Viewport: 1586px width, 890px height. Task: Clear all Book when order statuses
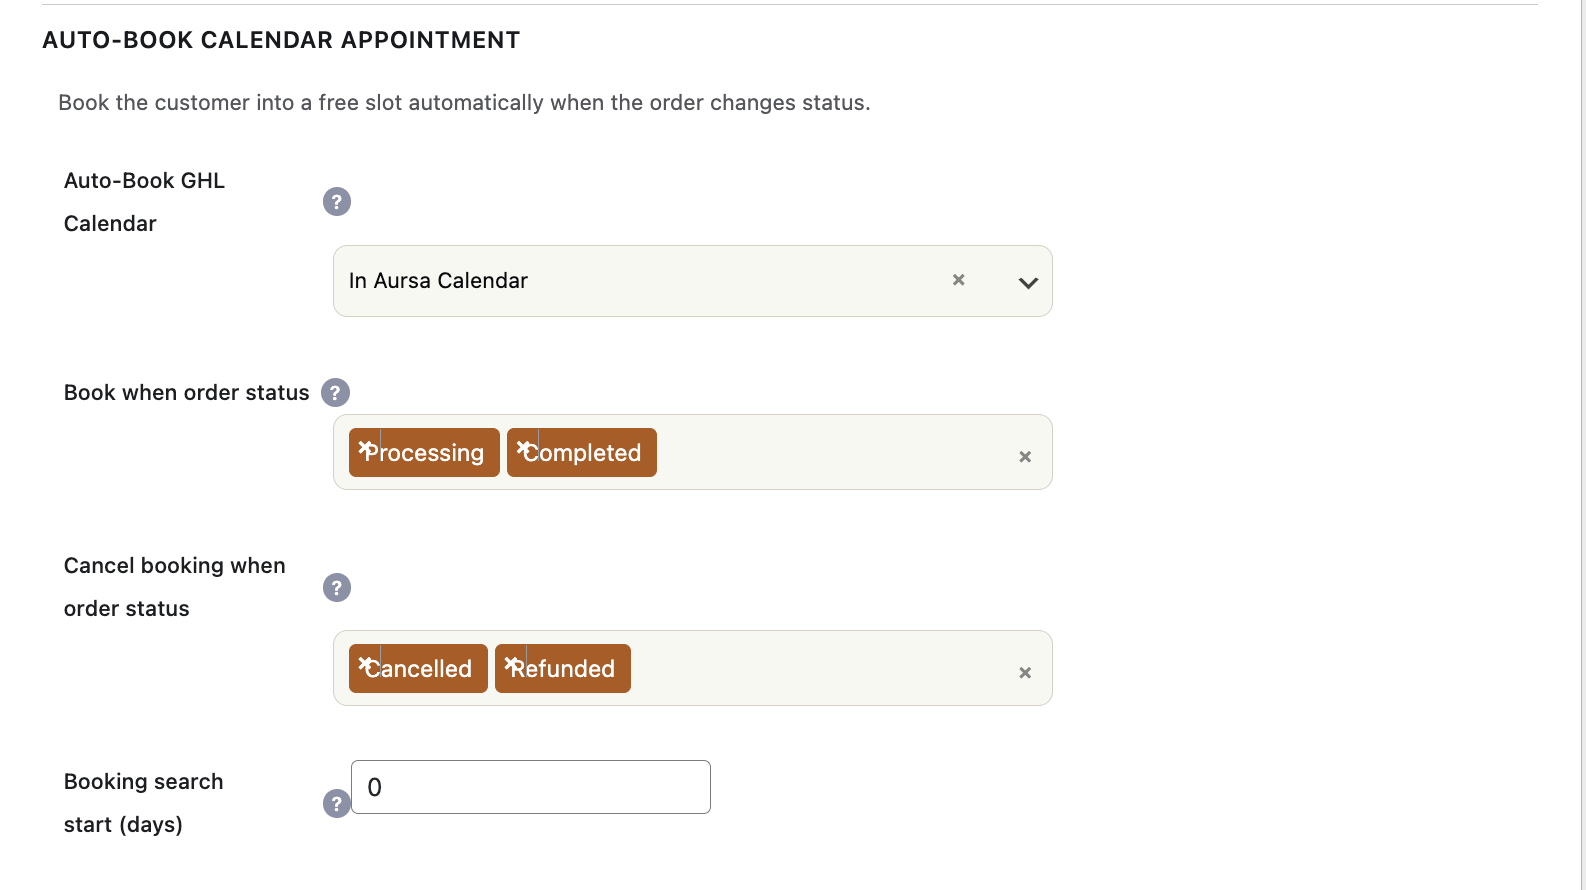click(x=1025, y=457)
